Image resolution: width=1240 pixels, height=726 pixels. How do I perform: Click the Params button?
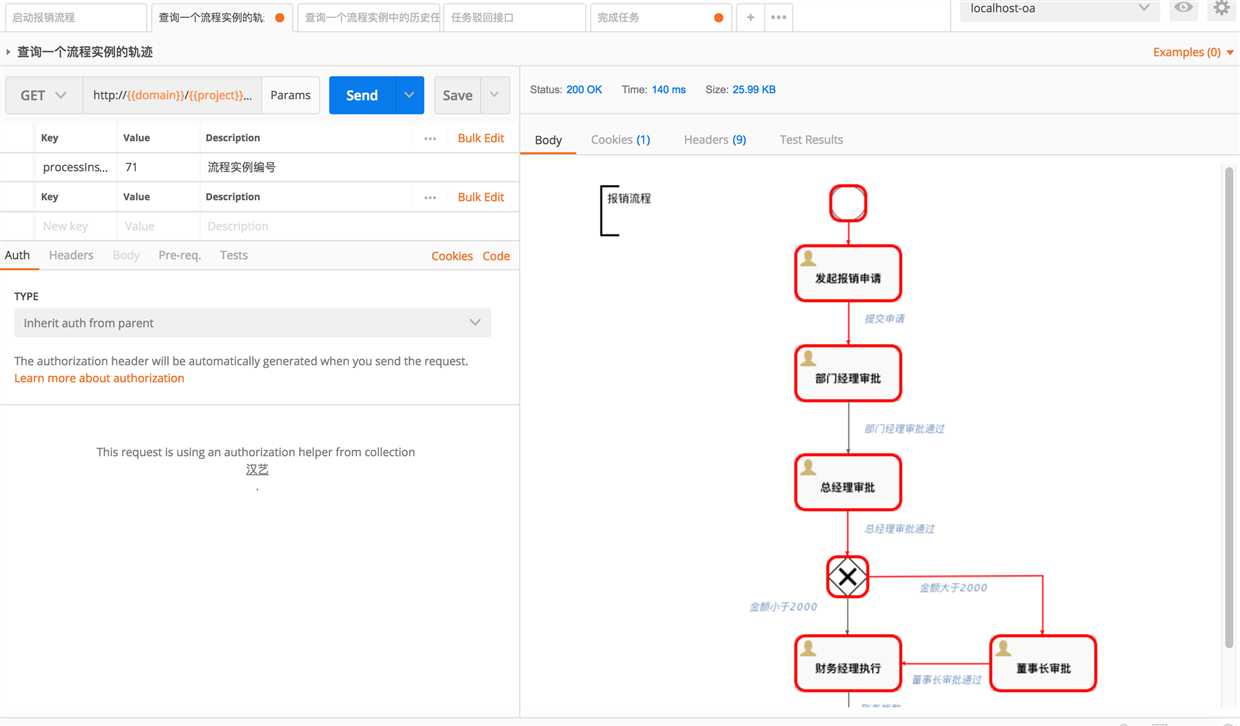[291, 95]
